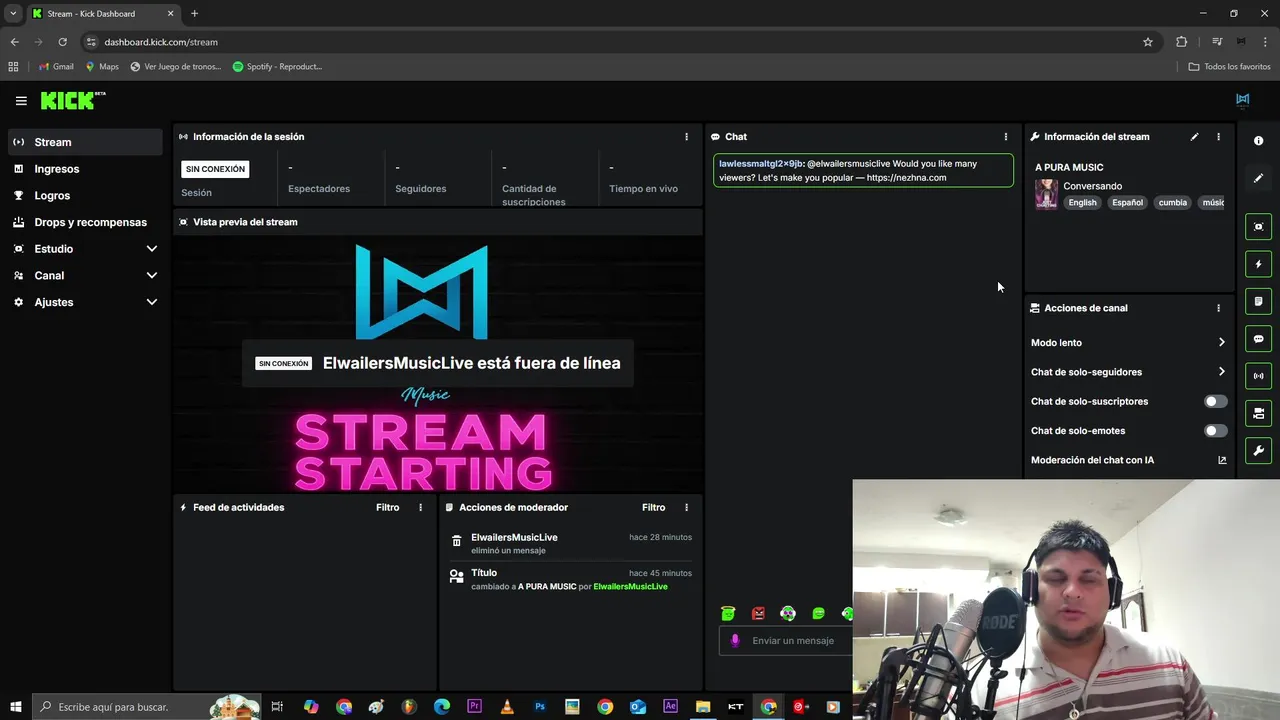Open Información de la sesión three-dot menu

click(686, 137)
